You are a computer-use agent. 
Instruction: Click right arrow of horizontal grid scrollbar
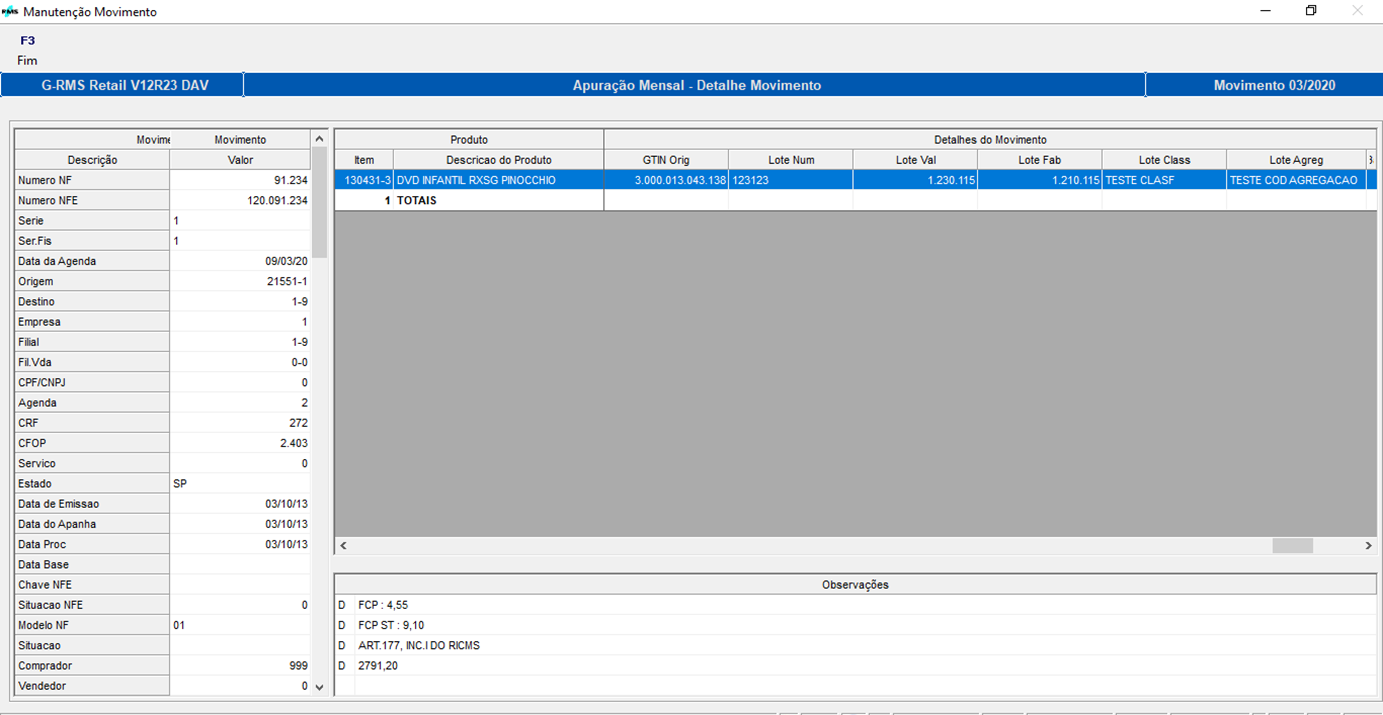coord(1369,546)
